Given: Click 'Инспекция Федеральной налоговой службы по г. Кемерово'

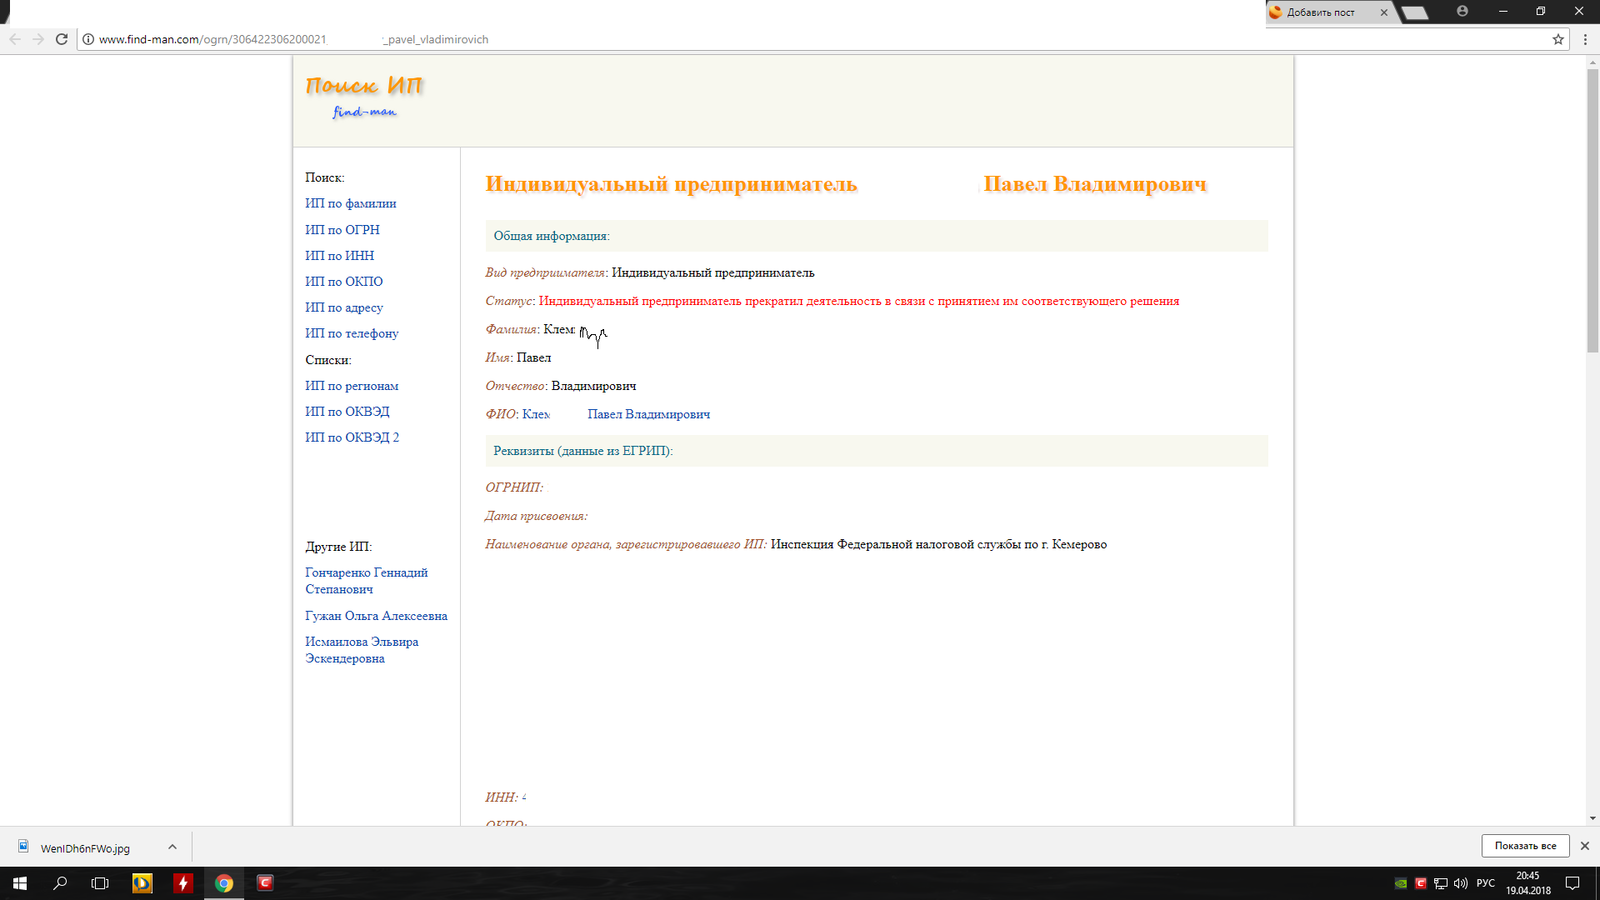Looking at the screenshot, I should 939,544.
